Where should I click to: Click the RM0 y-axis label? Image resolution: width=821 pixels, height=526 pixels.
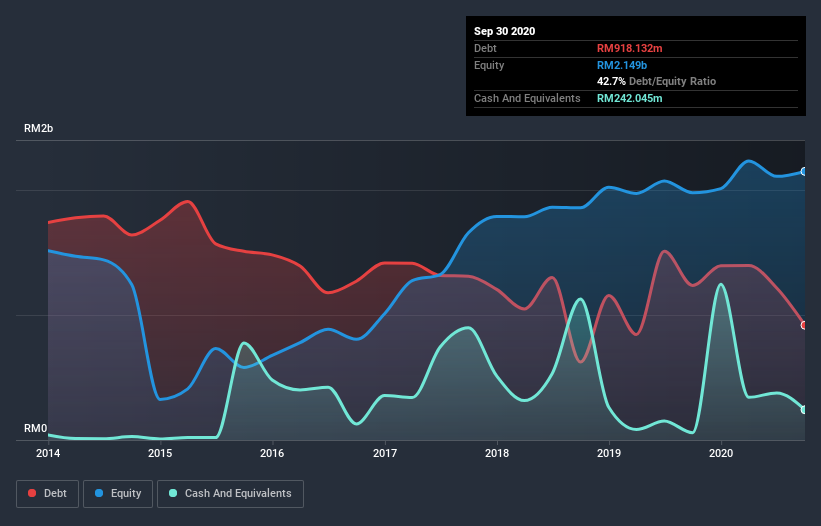tap(36, 428)
